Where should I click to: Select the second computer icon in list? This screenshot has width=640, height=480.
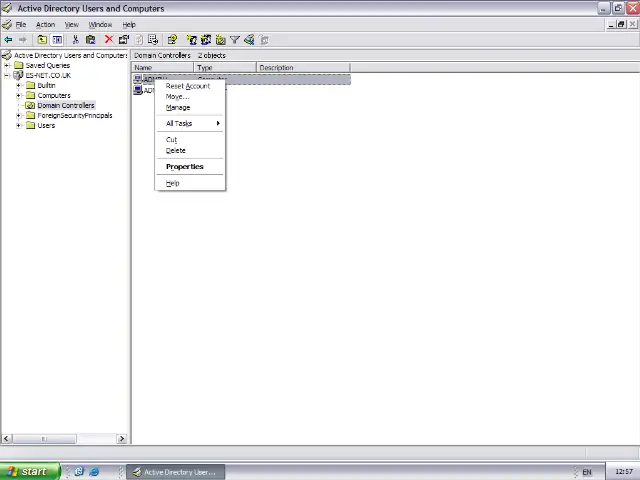pos(138,90)
